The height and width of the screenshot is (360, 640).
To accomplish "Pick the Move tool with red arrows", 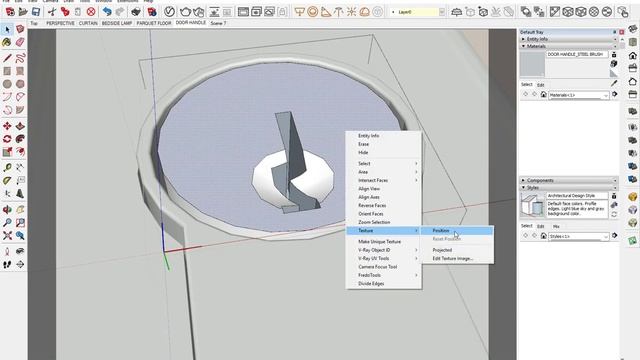I will click(7, 126).
